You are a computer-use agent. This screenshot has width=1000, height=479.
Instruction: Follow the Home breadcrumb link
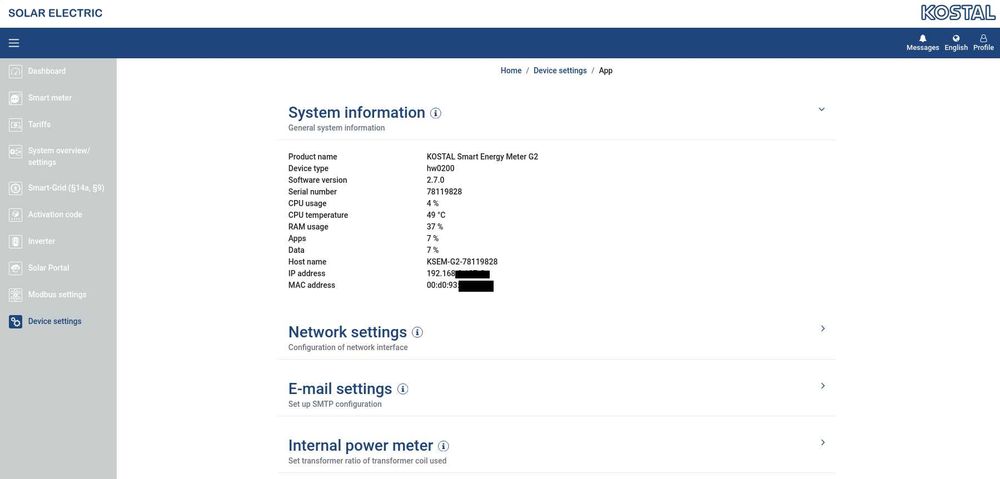pyautogui.click(x=511, y=71)
